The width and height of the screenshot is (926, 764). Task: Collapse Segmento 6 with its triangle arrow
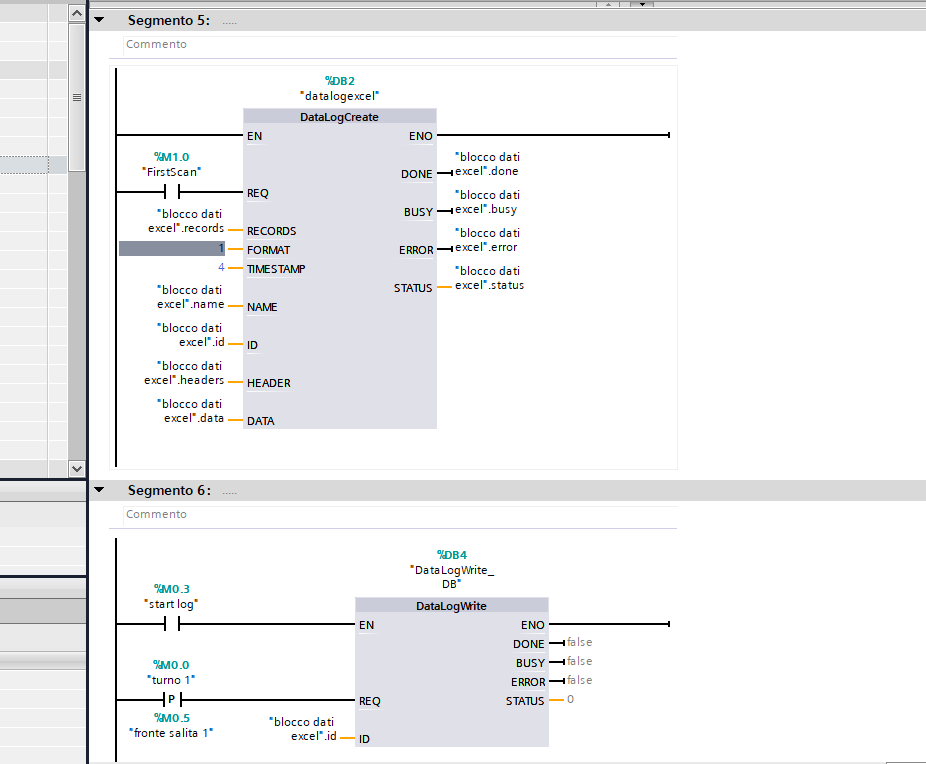coord(99,490)
